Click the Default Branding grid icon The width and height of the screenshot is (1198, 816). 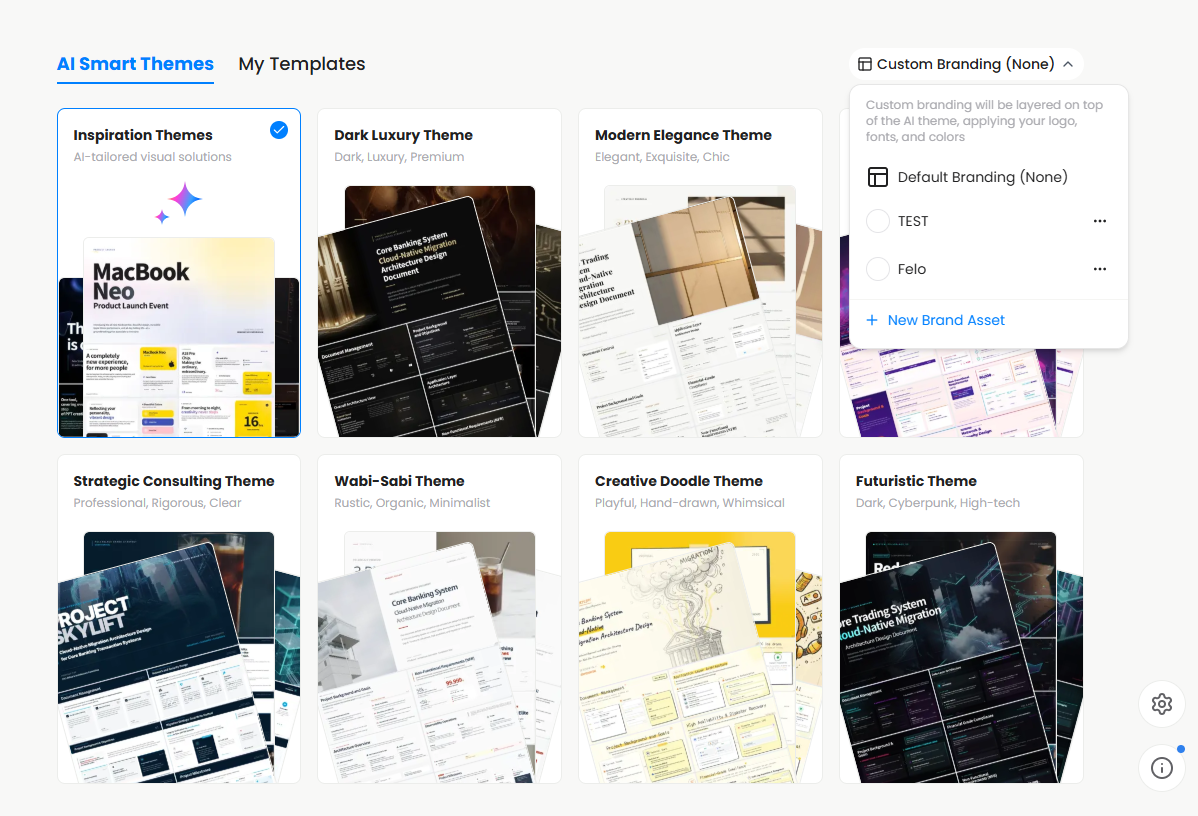878,176
